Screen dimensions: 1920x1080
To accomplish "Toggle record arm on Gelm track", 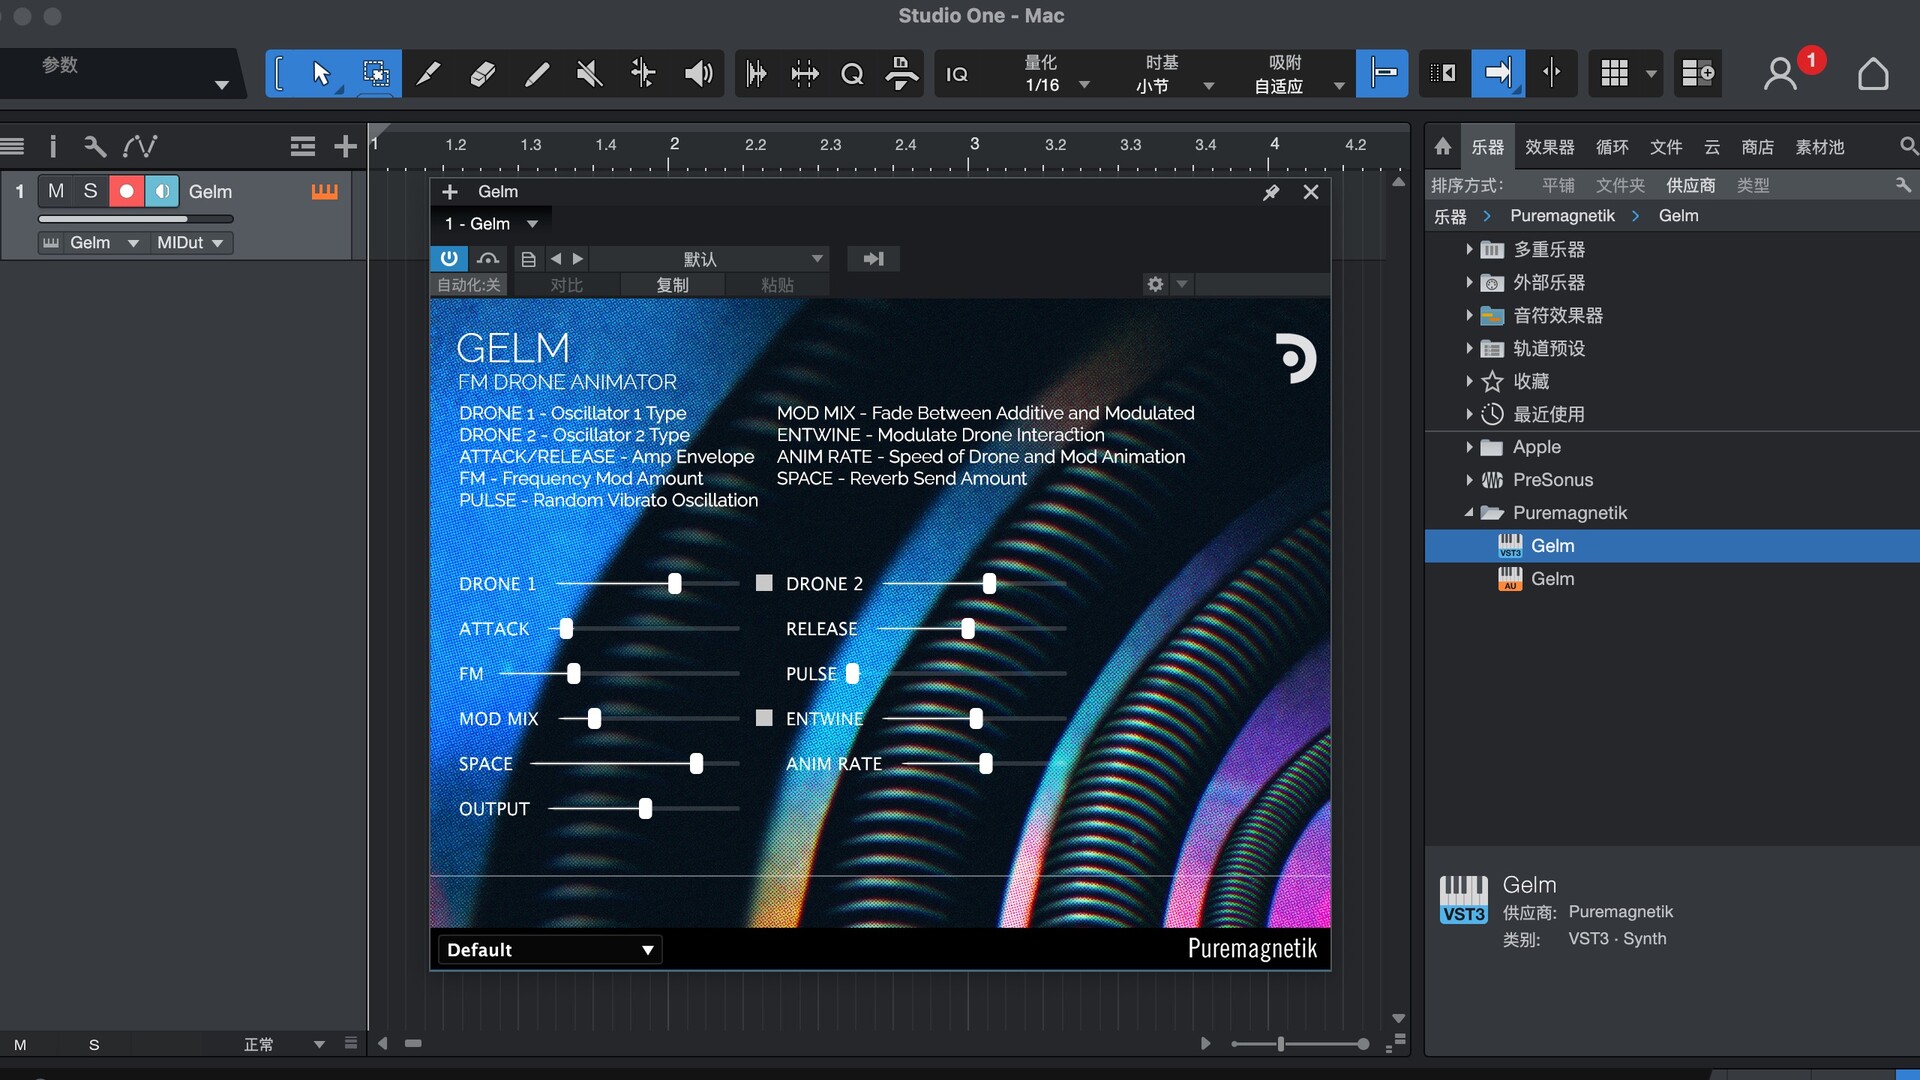I will 126,191.
